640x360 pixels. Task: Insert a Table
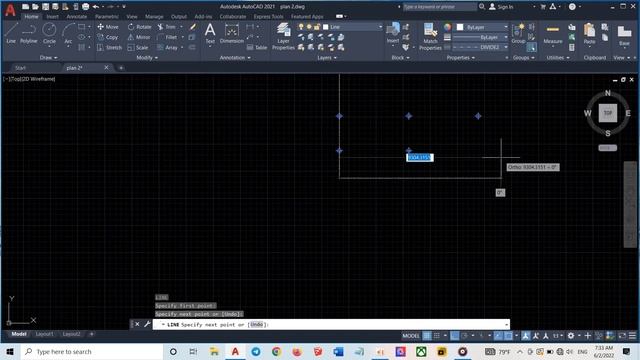tap(257, 47)
